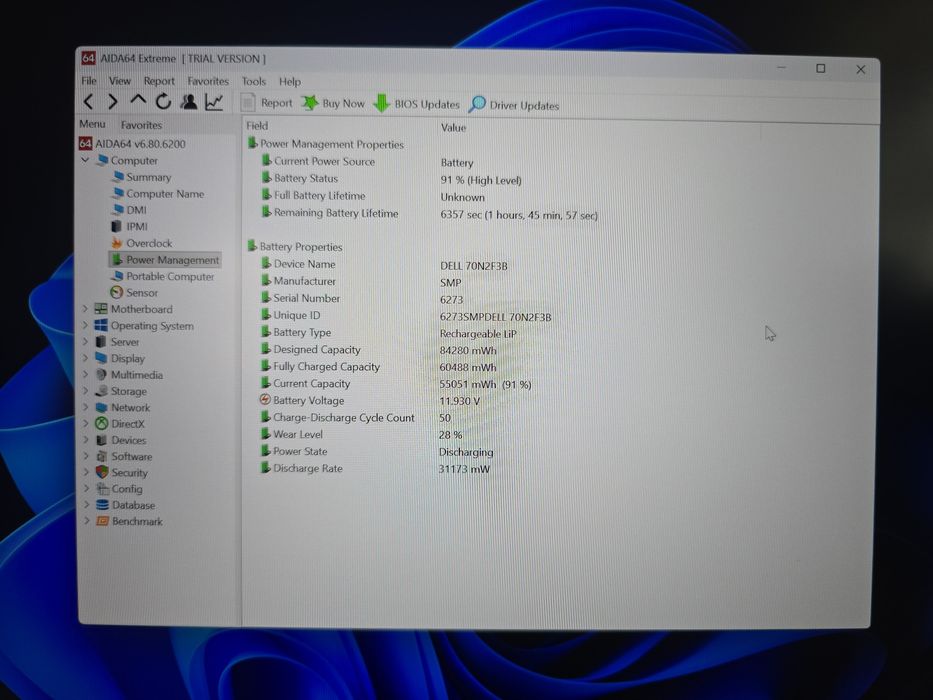Click the Back navigation arrow
Viewport: 933px width, 700px height.
coord(89,102)
